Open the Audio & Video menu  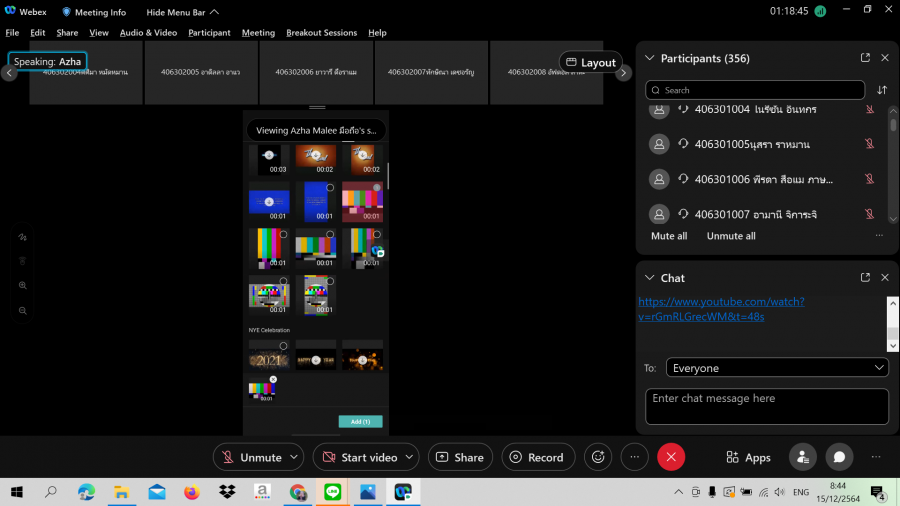pyautogui.click(x=148, y=33)
